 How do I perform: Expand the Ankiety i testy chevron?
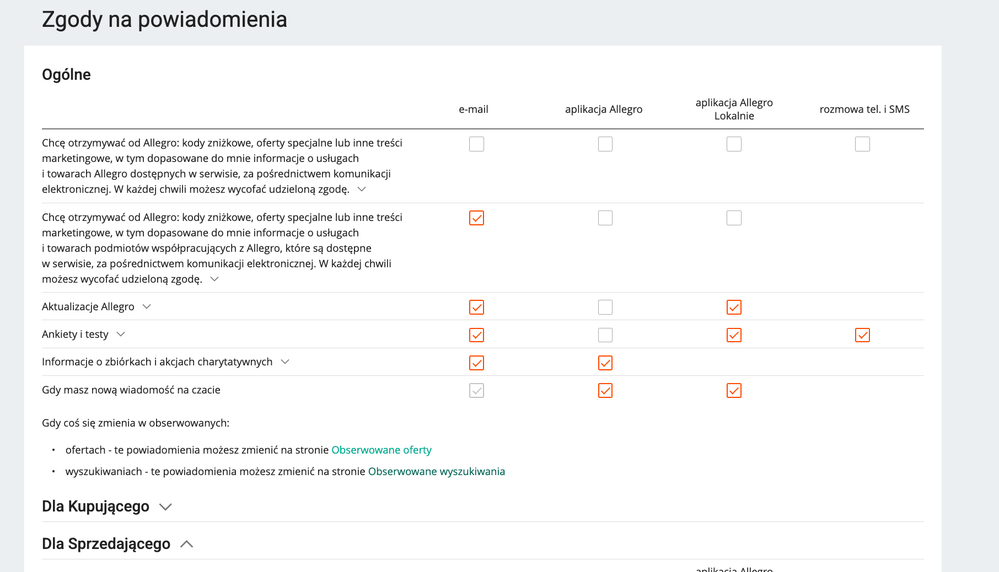point(121,335)
